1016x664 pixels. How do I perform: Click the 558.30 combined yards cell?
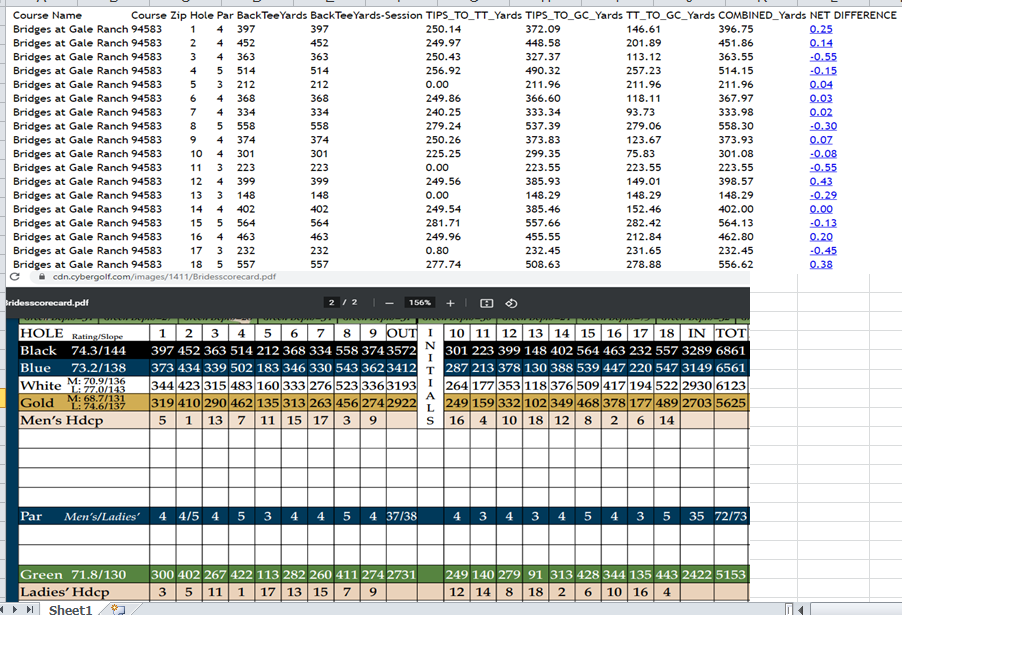(735, 126)
